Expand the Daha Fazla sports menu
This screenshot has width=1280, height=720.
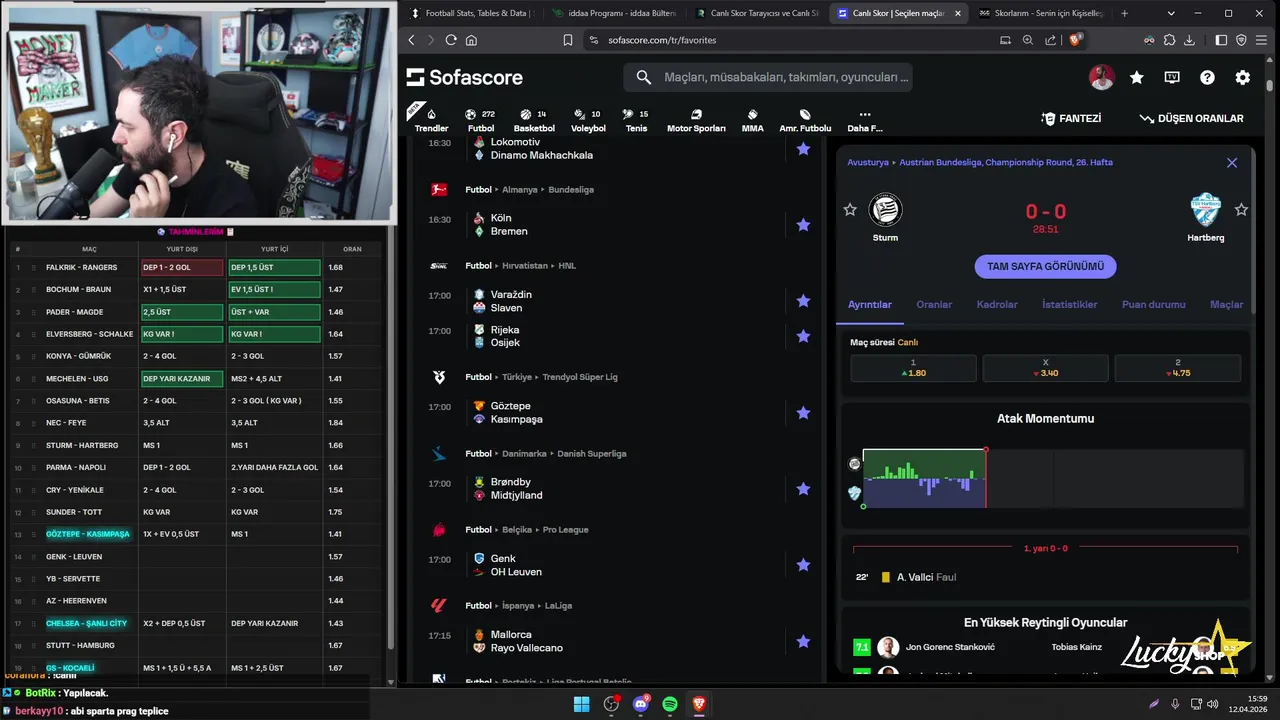[x=865, y=120]
